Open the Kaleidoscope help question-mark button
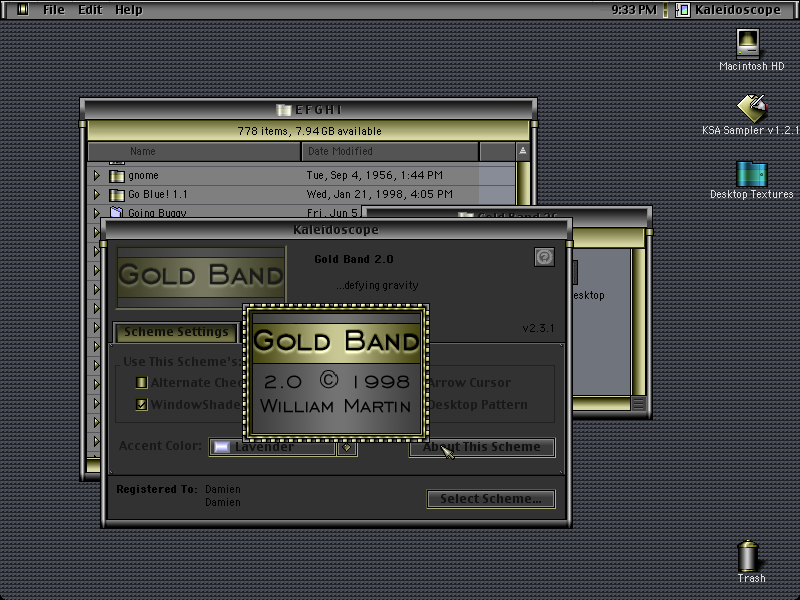 (544, 257)
